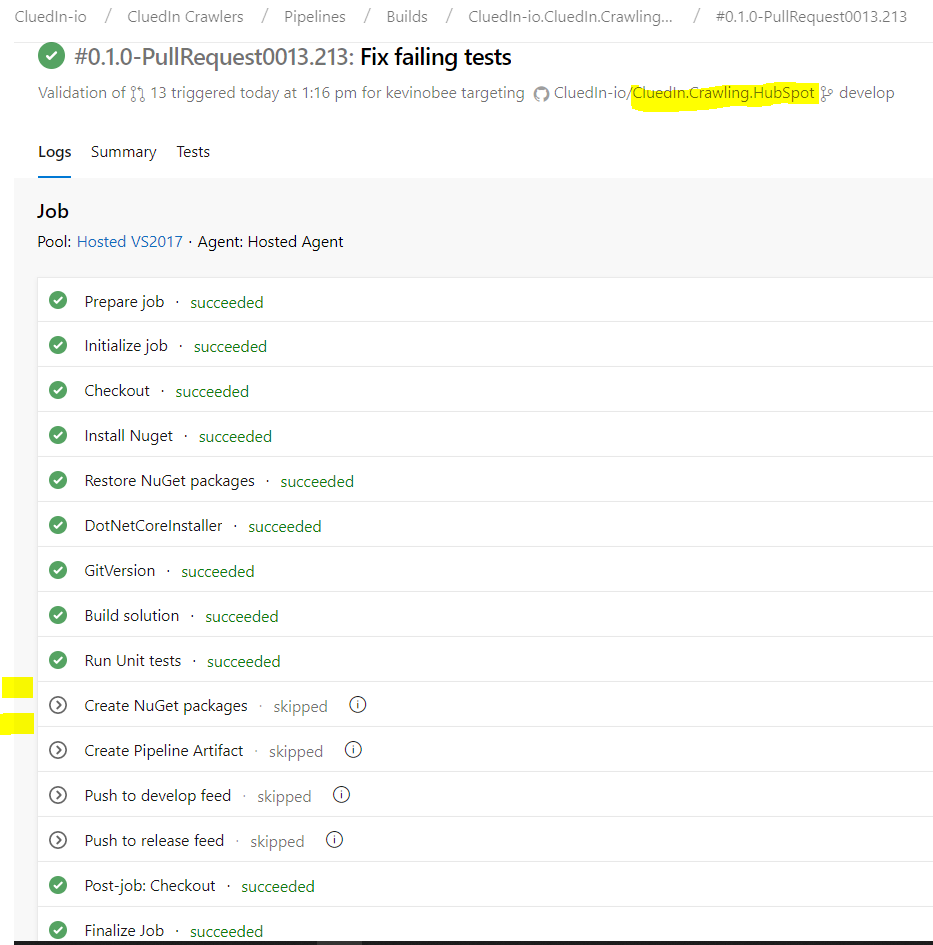Viewport: 933px width, 945px height.
Task: Open the DotNetCoreInstaller step log
Action: (485, 525)
